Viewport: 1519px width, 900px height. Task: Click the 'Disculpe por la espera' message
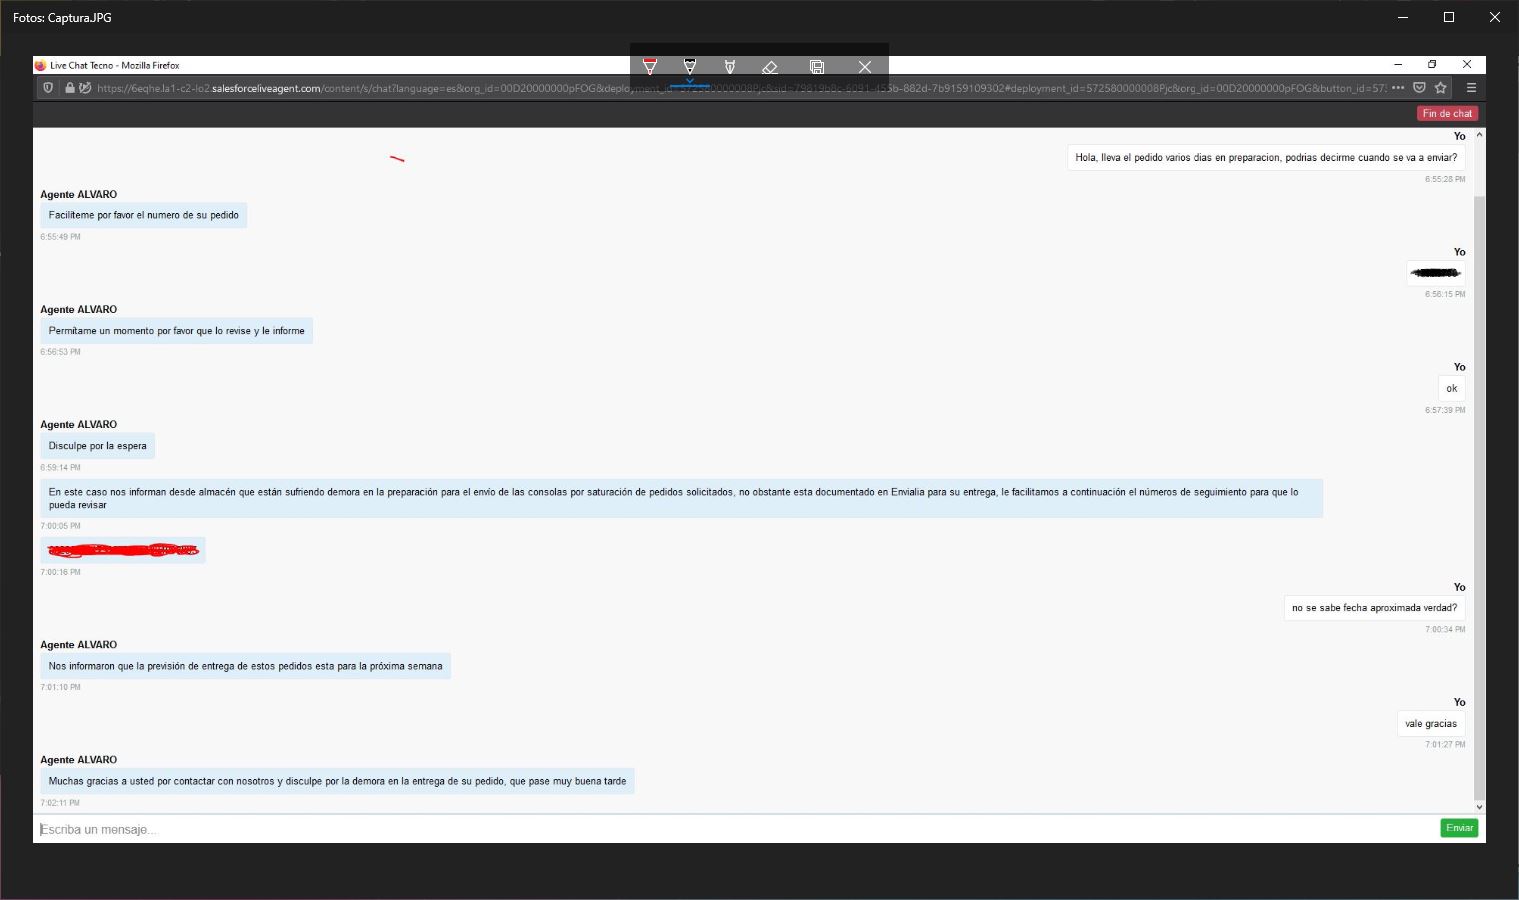tap(98, 446)
